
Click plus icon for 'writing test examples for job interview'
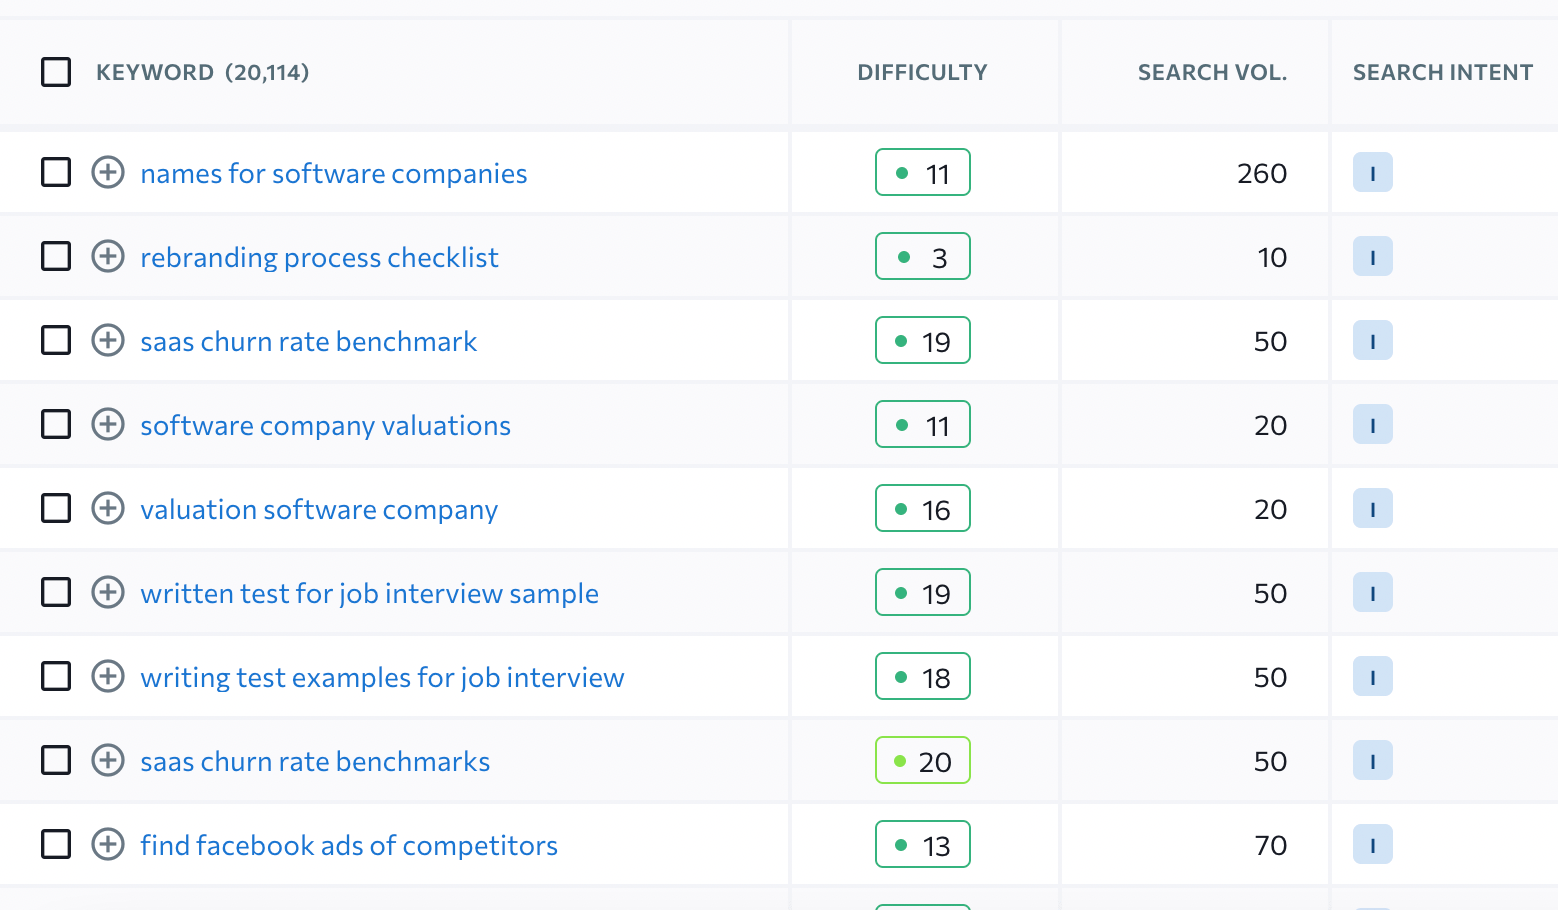(x=108, y=676)
